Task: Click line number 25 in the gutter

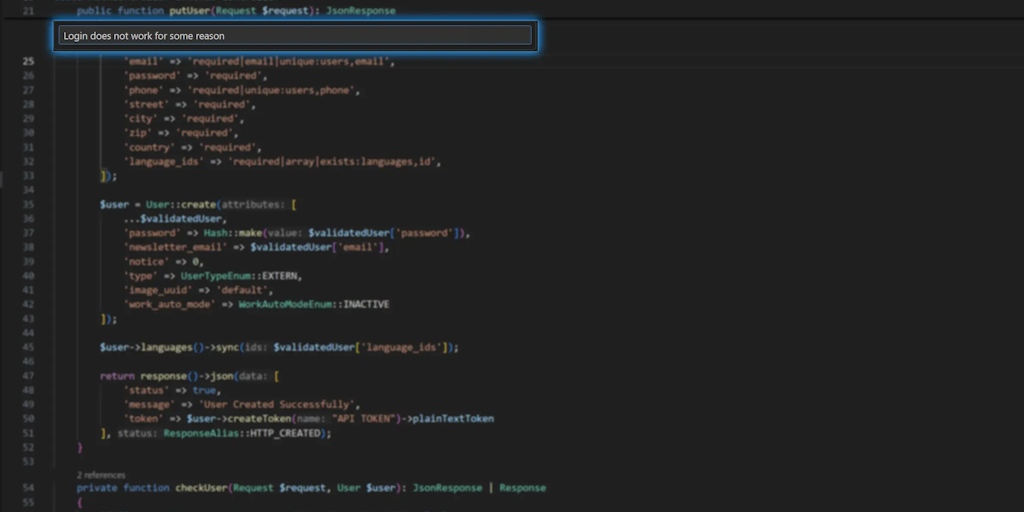Action: pyautogui.click(x=28, y=61)
